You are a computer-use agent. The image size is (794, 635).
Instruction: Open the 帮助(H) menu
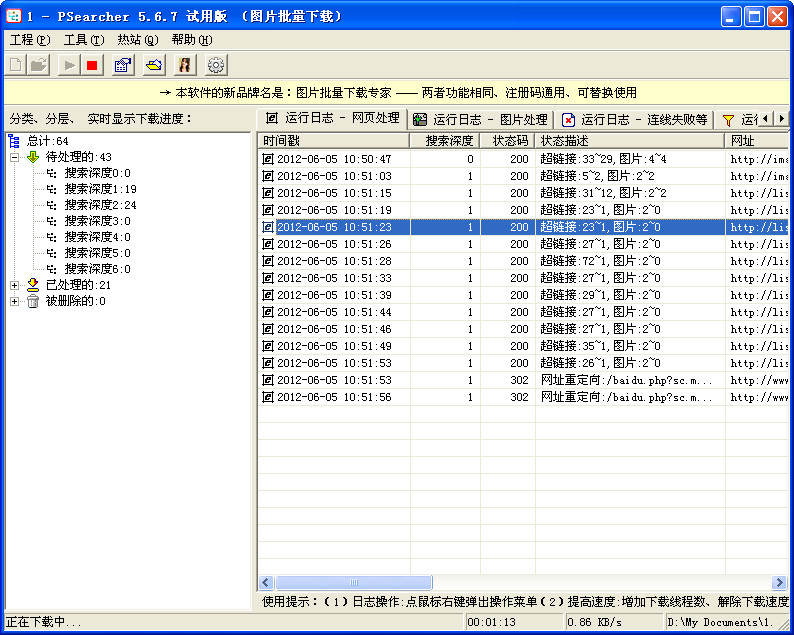click(192, 39)
